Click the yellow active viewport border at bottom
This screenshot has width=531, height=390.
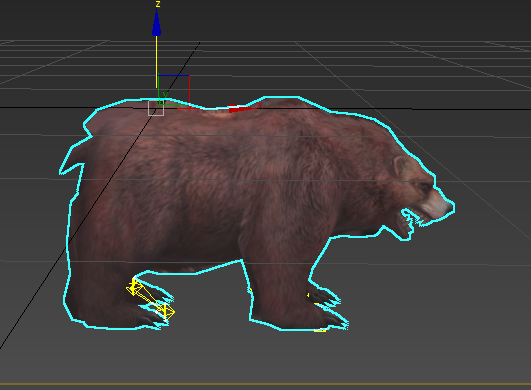(x=266, y=384)
